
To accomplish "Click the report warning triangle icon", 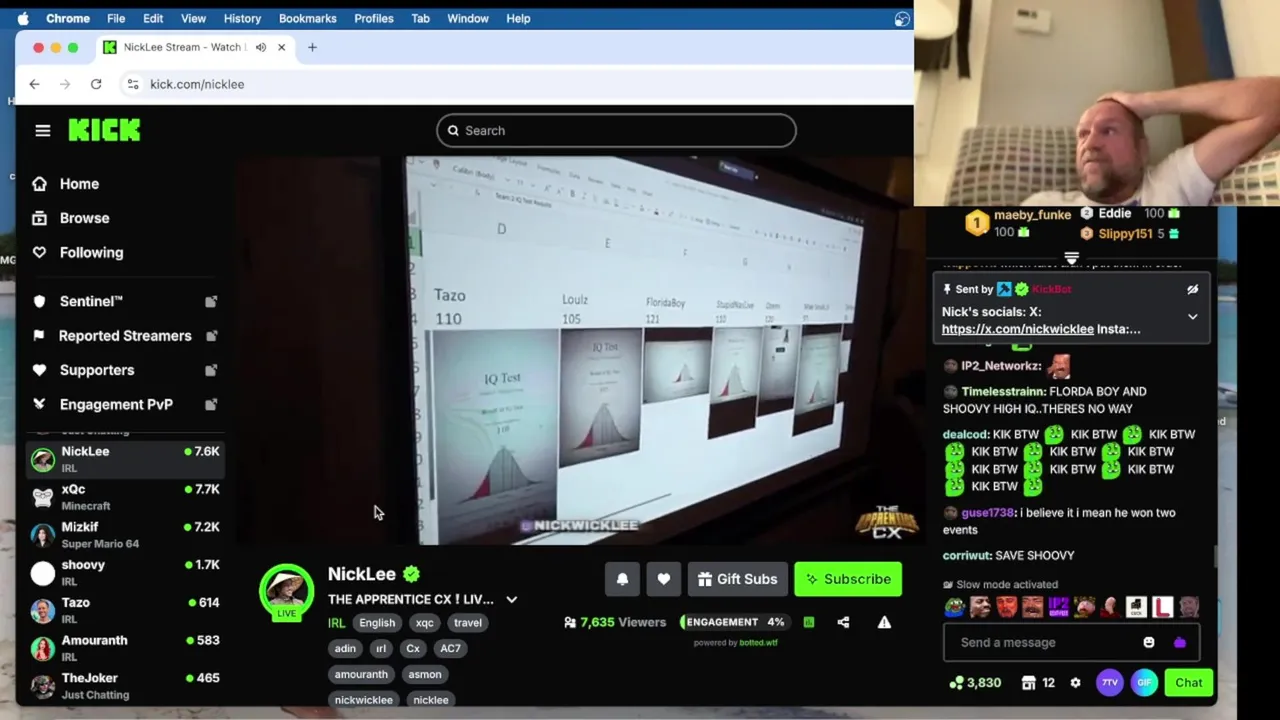I will click(884, 622).
